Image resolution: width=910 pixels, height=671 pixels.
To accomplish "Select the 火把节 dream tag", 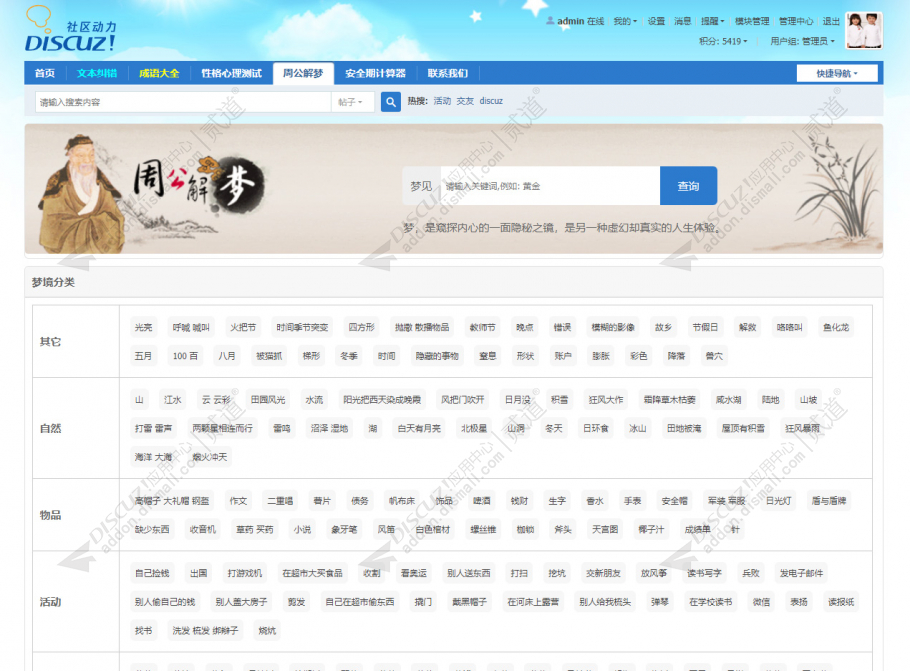I will pyautogui.click(x=243, y=327).
